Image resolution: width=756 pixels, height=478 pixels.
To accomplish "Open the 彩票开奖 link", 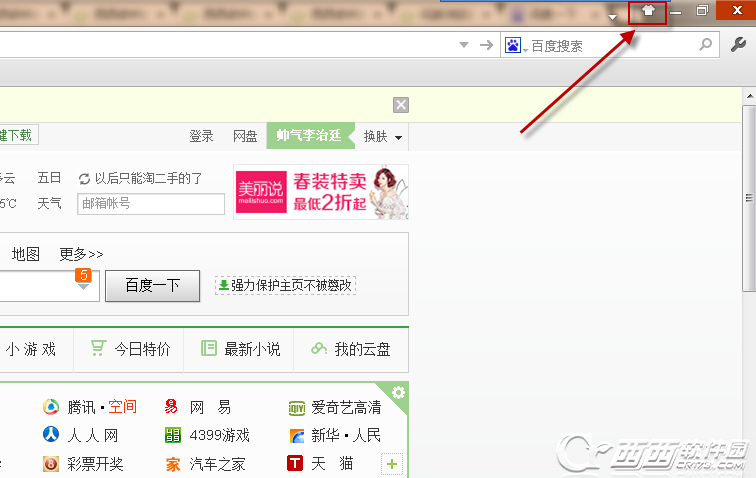I will coord(95,464).
